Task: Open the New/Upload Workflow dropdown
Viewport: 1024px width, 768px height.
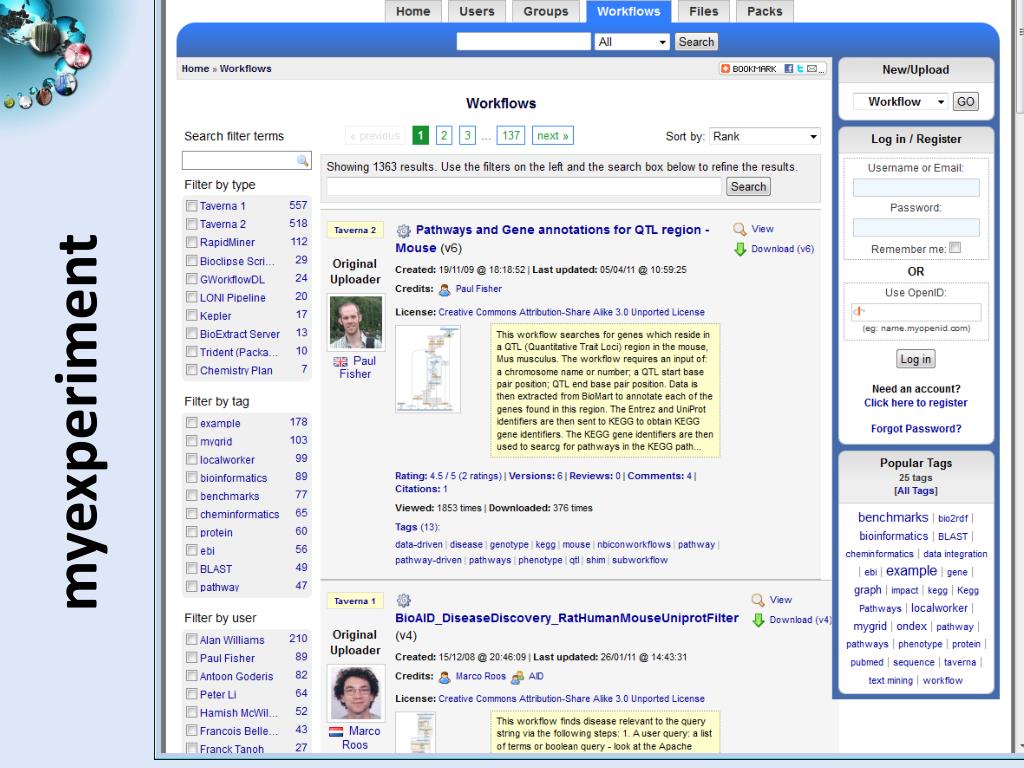Action: pyautogui.click(x=901, y=101)
